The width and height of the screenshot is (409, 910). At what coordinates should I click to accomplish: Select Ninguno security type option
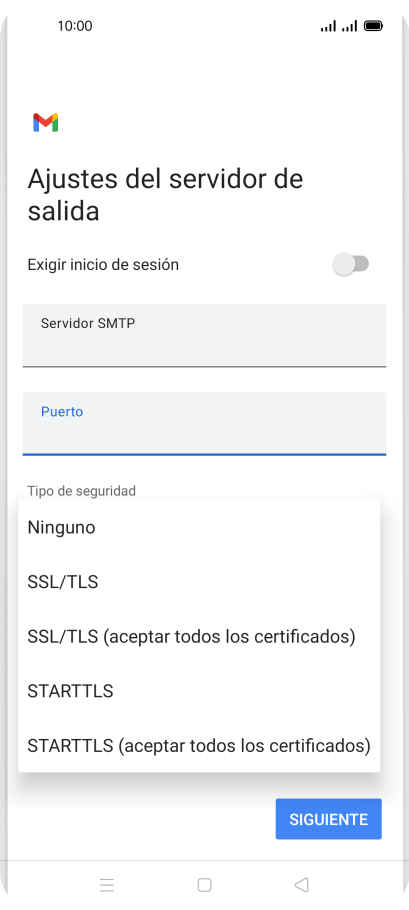point(199,528)
